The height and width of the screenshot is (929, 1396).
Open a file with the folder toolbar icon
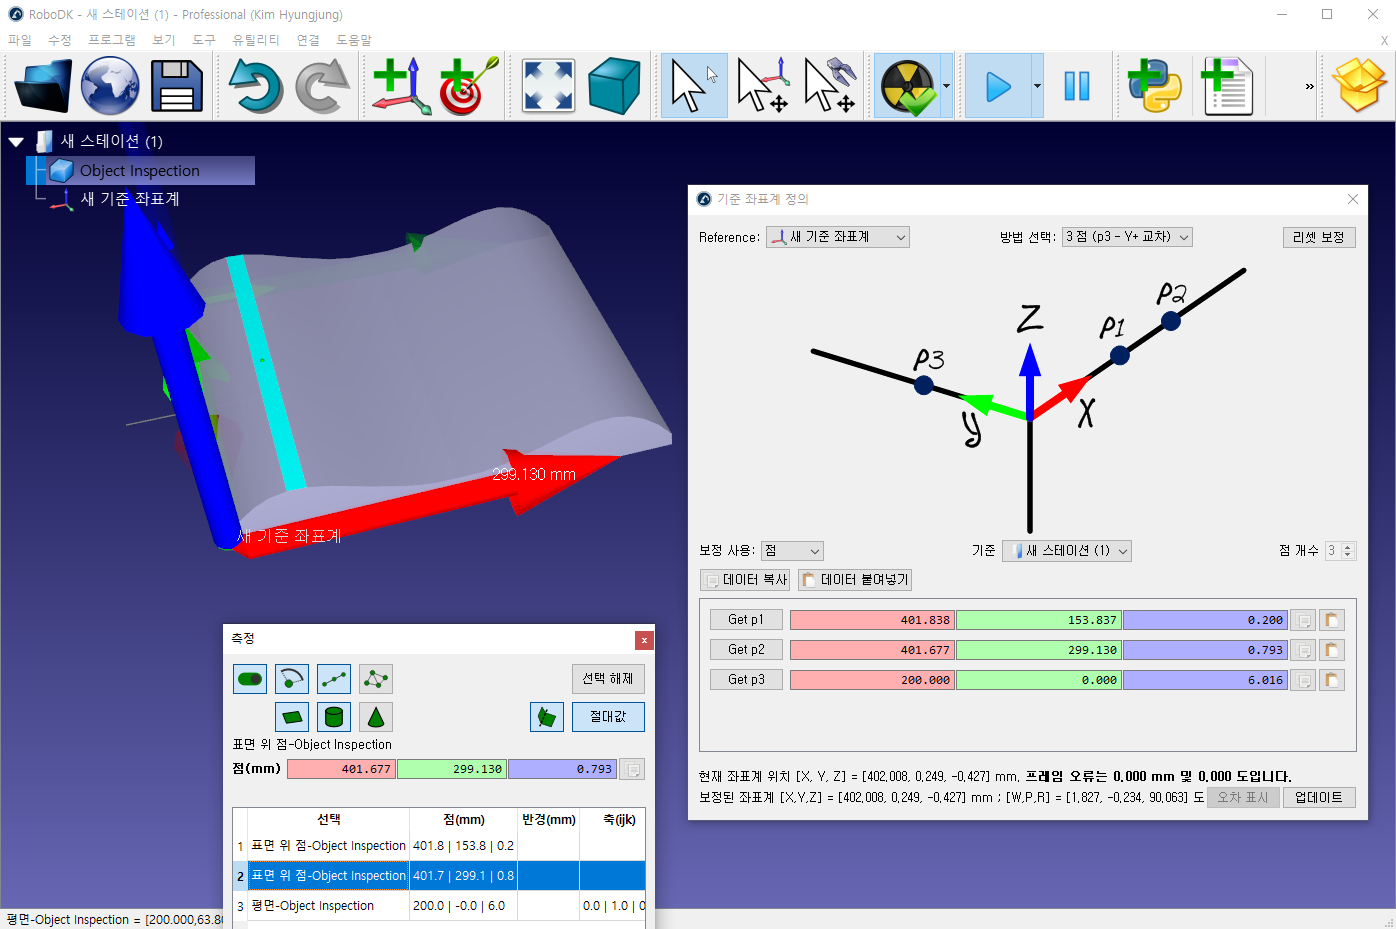[43, 86]
